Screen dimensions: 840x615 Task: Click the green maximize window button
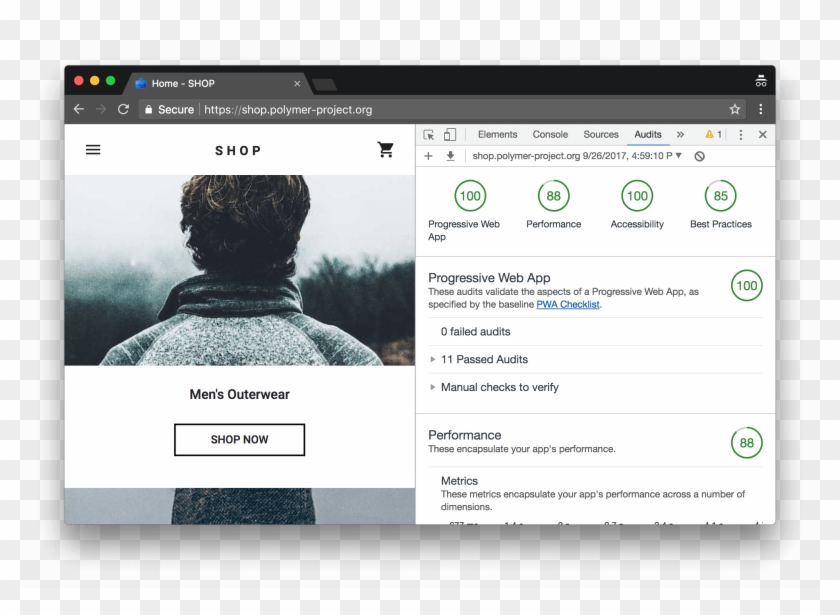[x=110, y=80]
